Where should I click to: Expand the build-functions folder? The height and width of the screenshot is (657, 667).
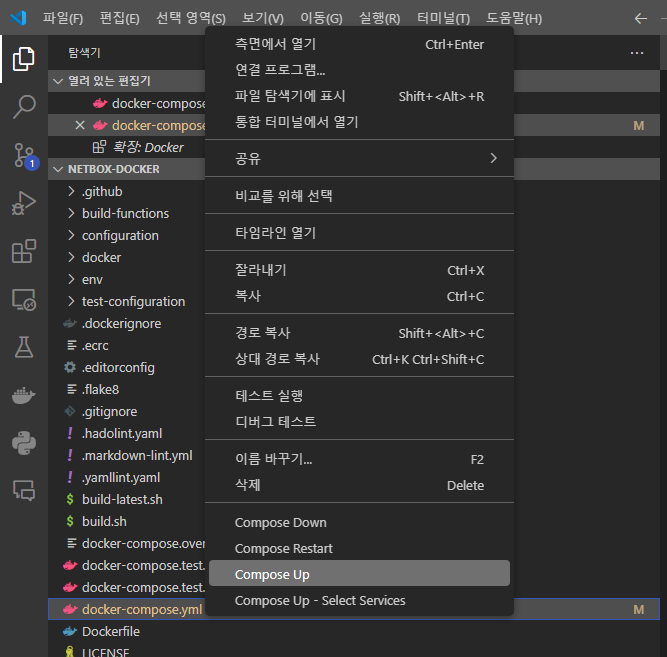click(x=71, y=213)
